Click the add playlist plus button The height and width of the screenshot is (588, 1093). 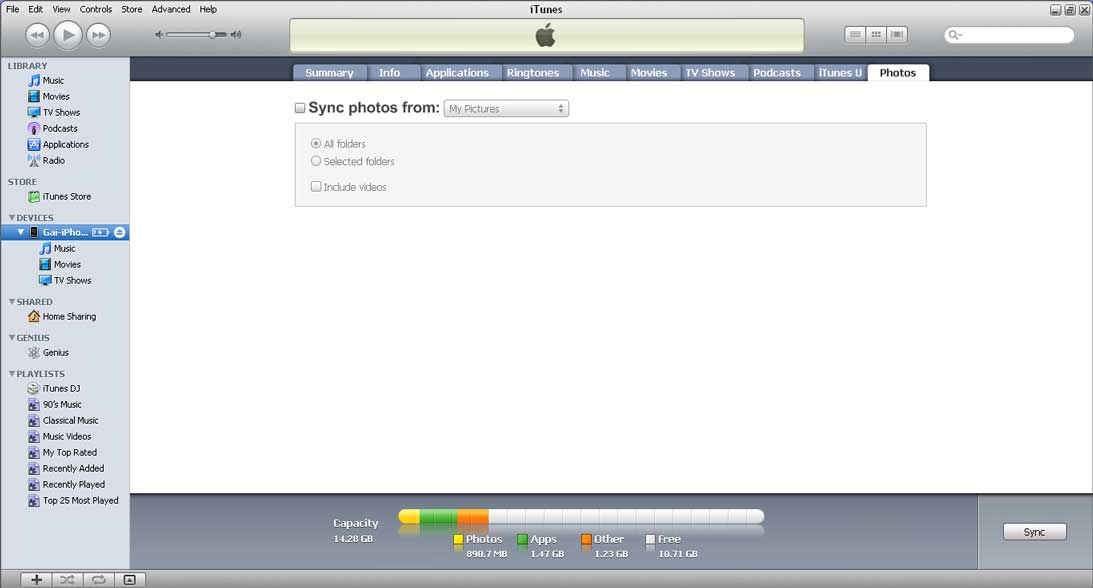pyautogui.click(x=37, y=580)
